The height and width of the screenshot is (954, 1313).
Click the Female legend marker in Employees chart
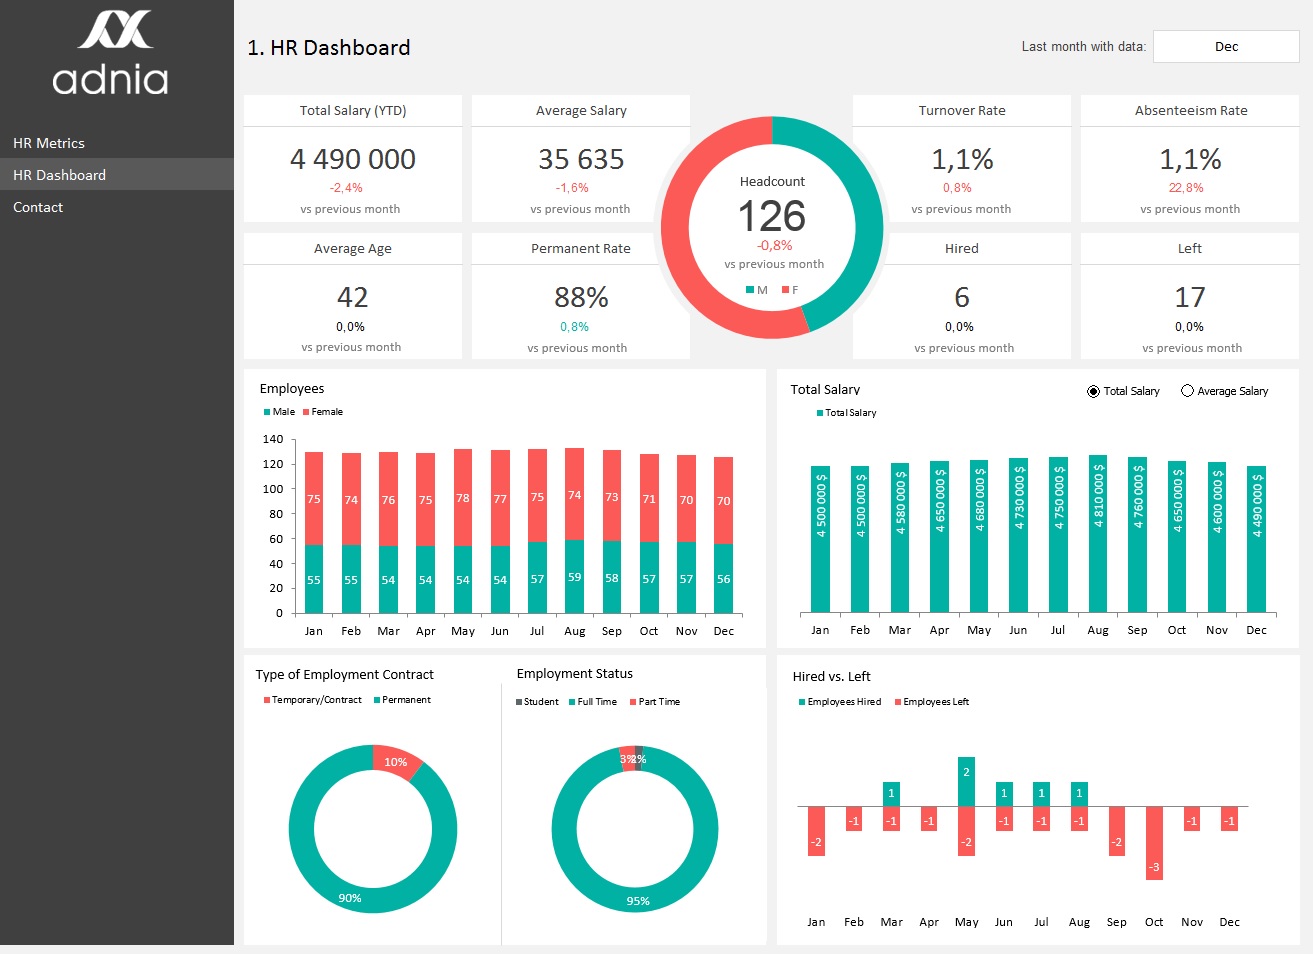[x=306, y=412]
